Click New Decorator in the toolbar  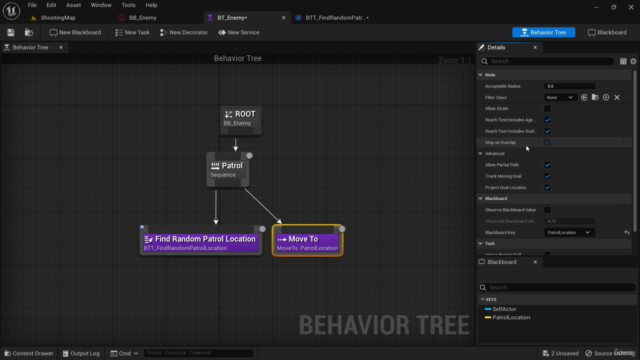tap(184, 32)
